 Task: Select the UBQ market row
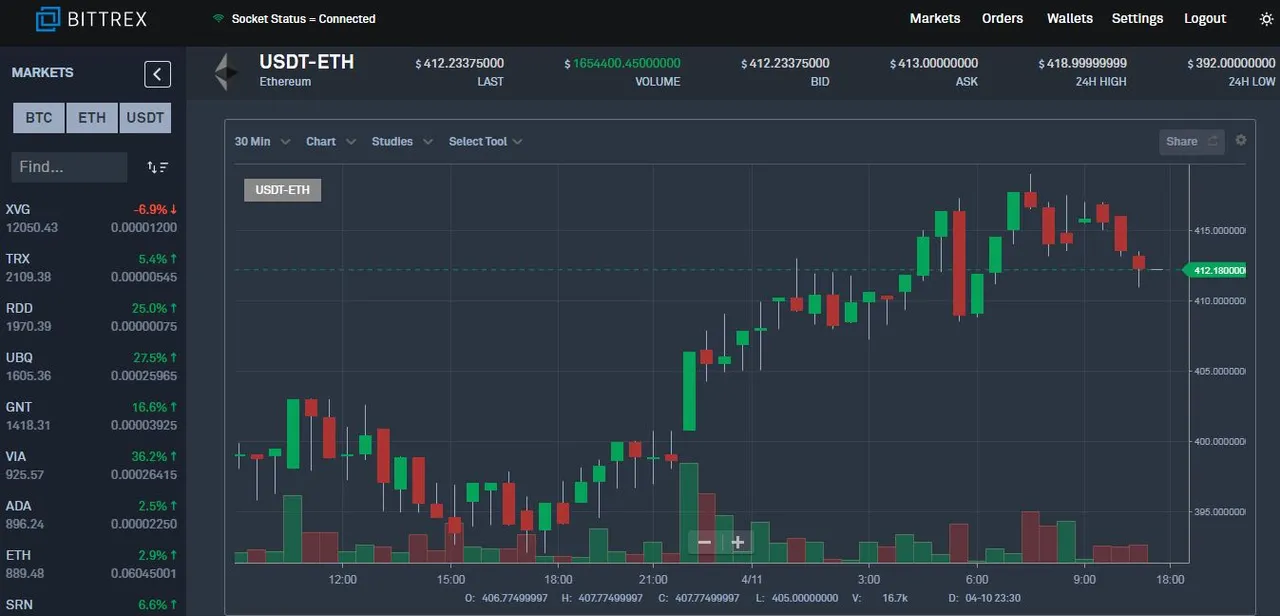(x=92, y=366)
